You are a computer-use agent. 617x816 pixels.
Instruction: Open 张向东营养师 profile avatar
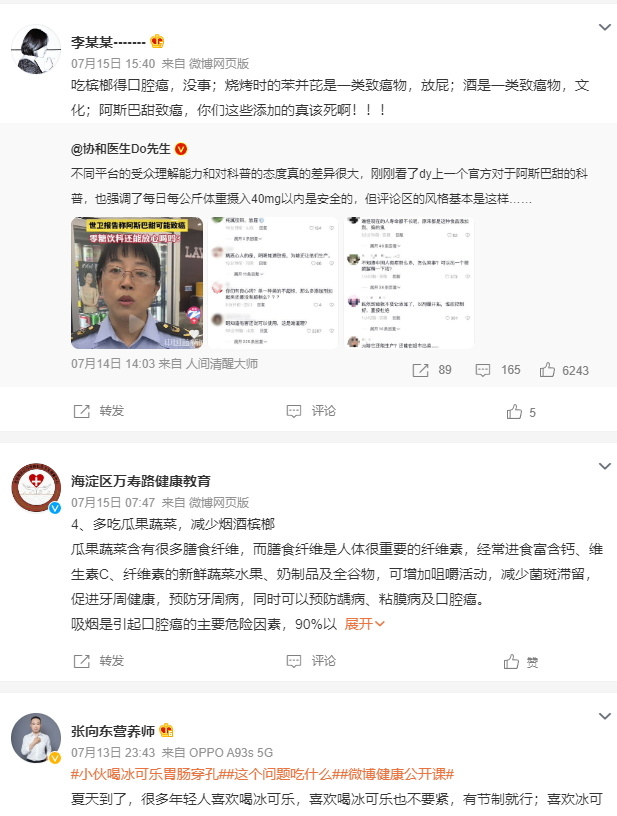(36, 738)
